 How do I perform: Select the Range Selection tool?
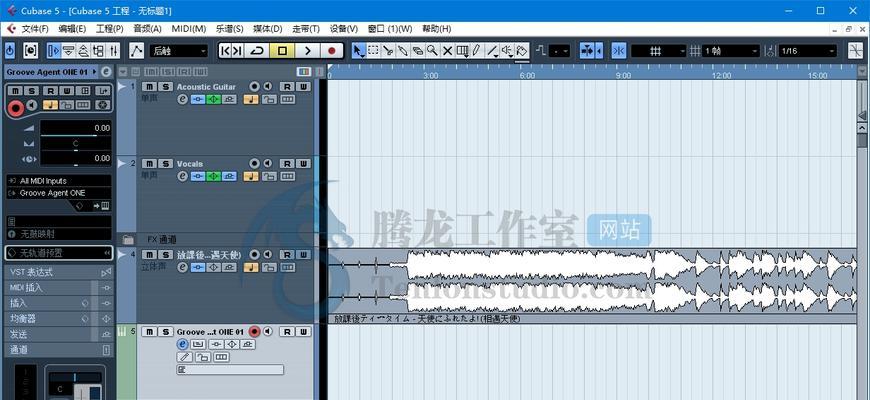click(x=373, y=51)
